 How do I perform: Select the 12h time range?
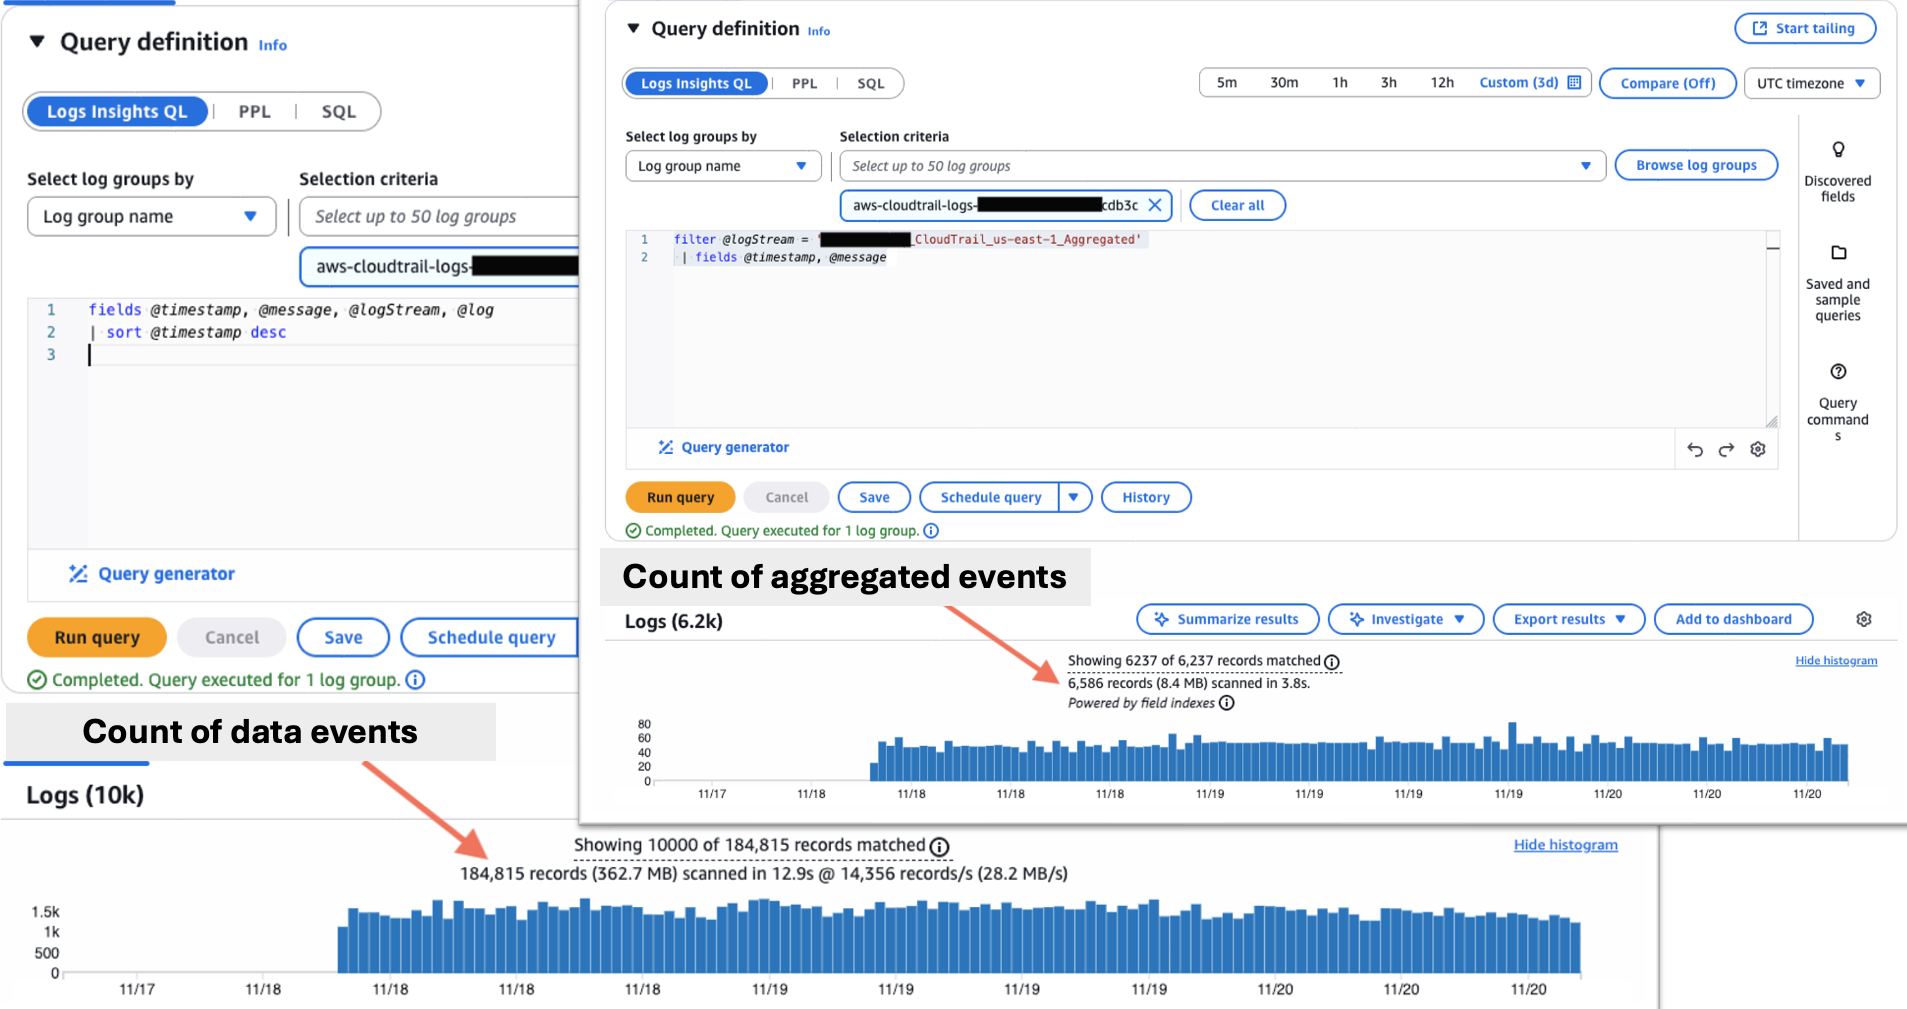pos(1442,83)
